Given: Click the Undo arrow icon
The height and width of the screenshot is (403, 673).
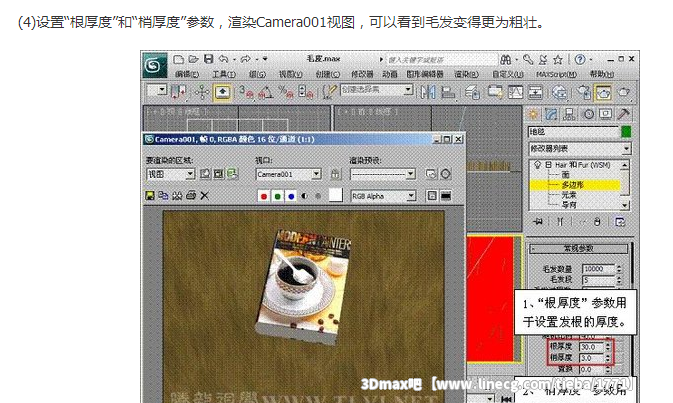Looking at the screenshot, I should [224, 59].
